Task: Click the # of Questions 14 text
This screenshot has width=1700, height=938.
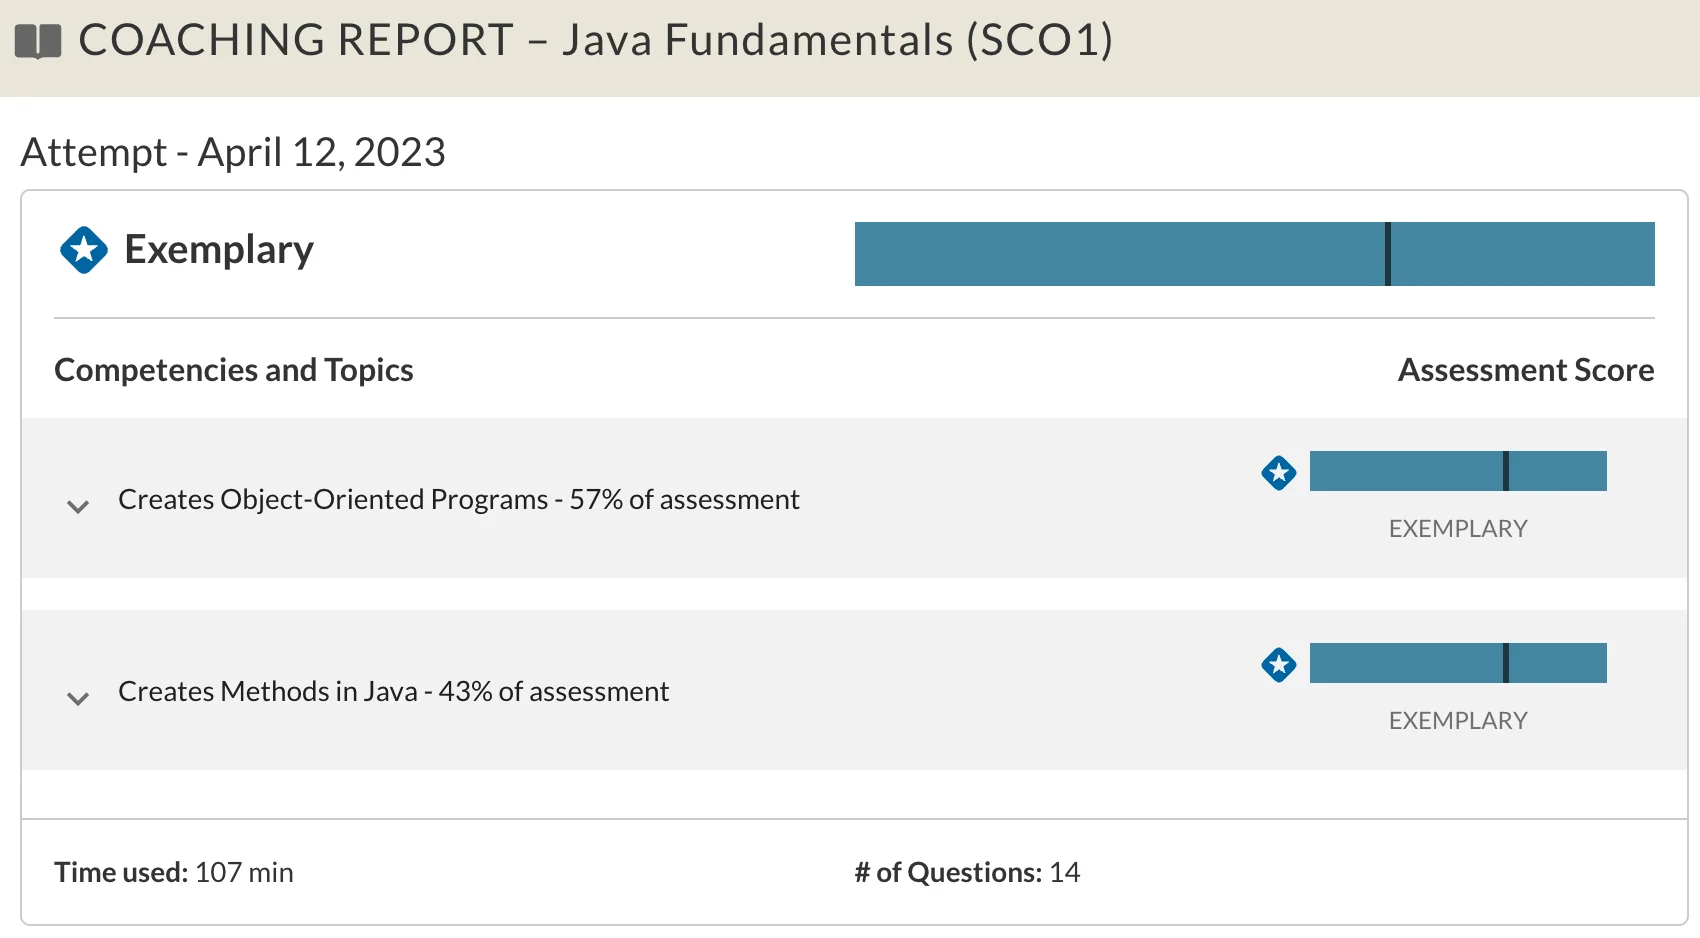Action: [967, 872]
